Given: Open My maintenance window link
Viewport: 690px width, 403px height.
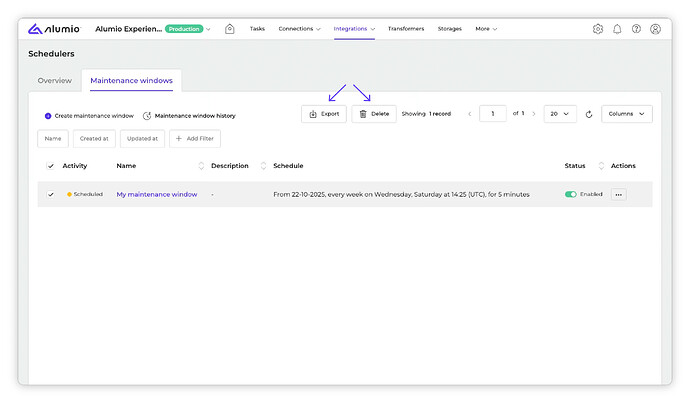Looking at the screenshot, I should tap(157, 194).
